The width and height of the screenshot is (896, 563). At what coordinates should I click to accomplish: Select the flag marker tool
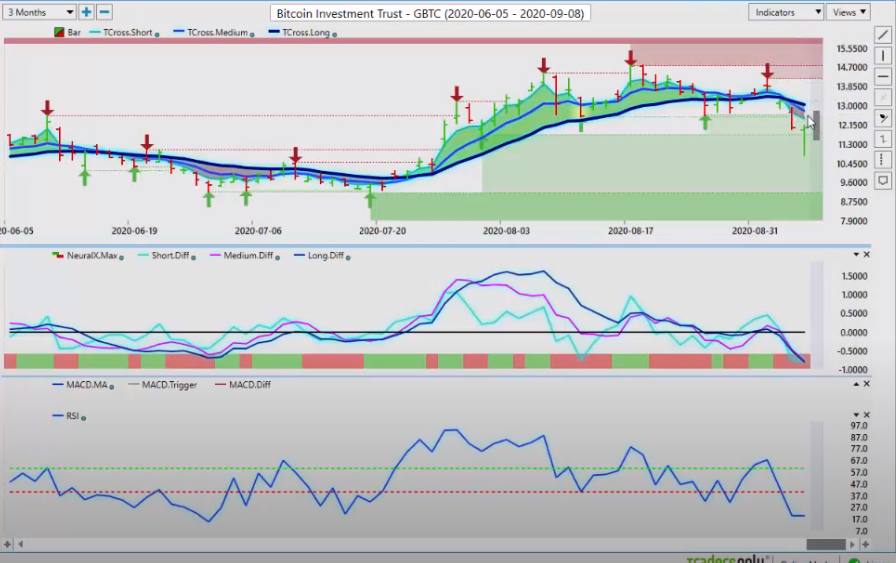(883, 118)
